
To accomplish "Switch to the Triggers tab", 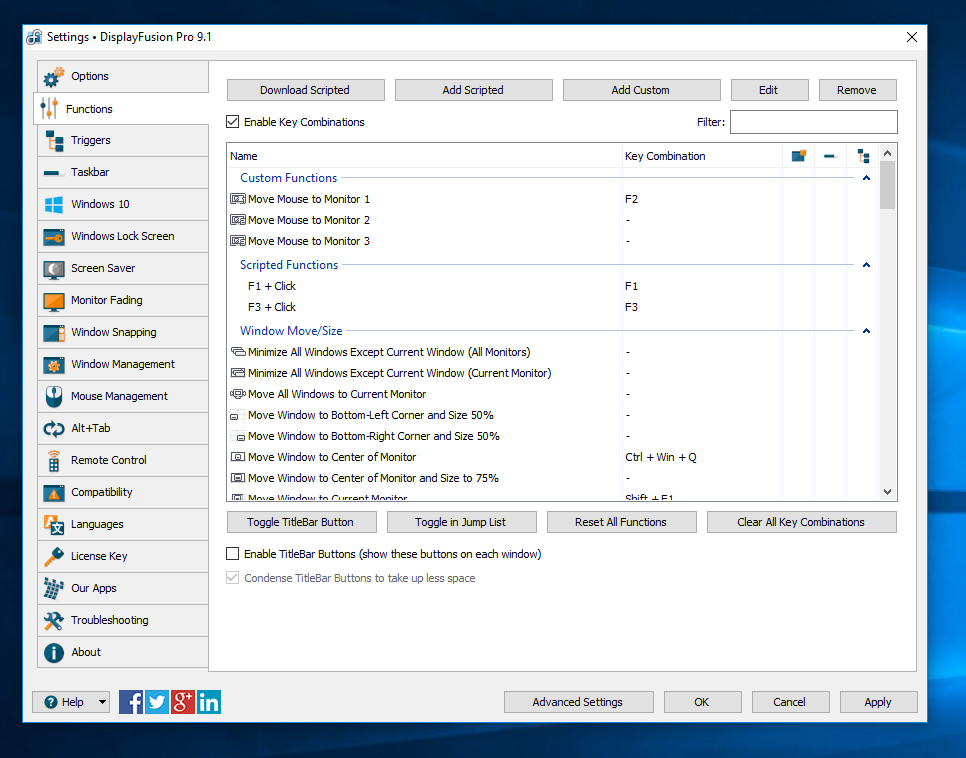I will (x=90, y=140).
